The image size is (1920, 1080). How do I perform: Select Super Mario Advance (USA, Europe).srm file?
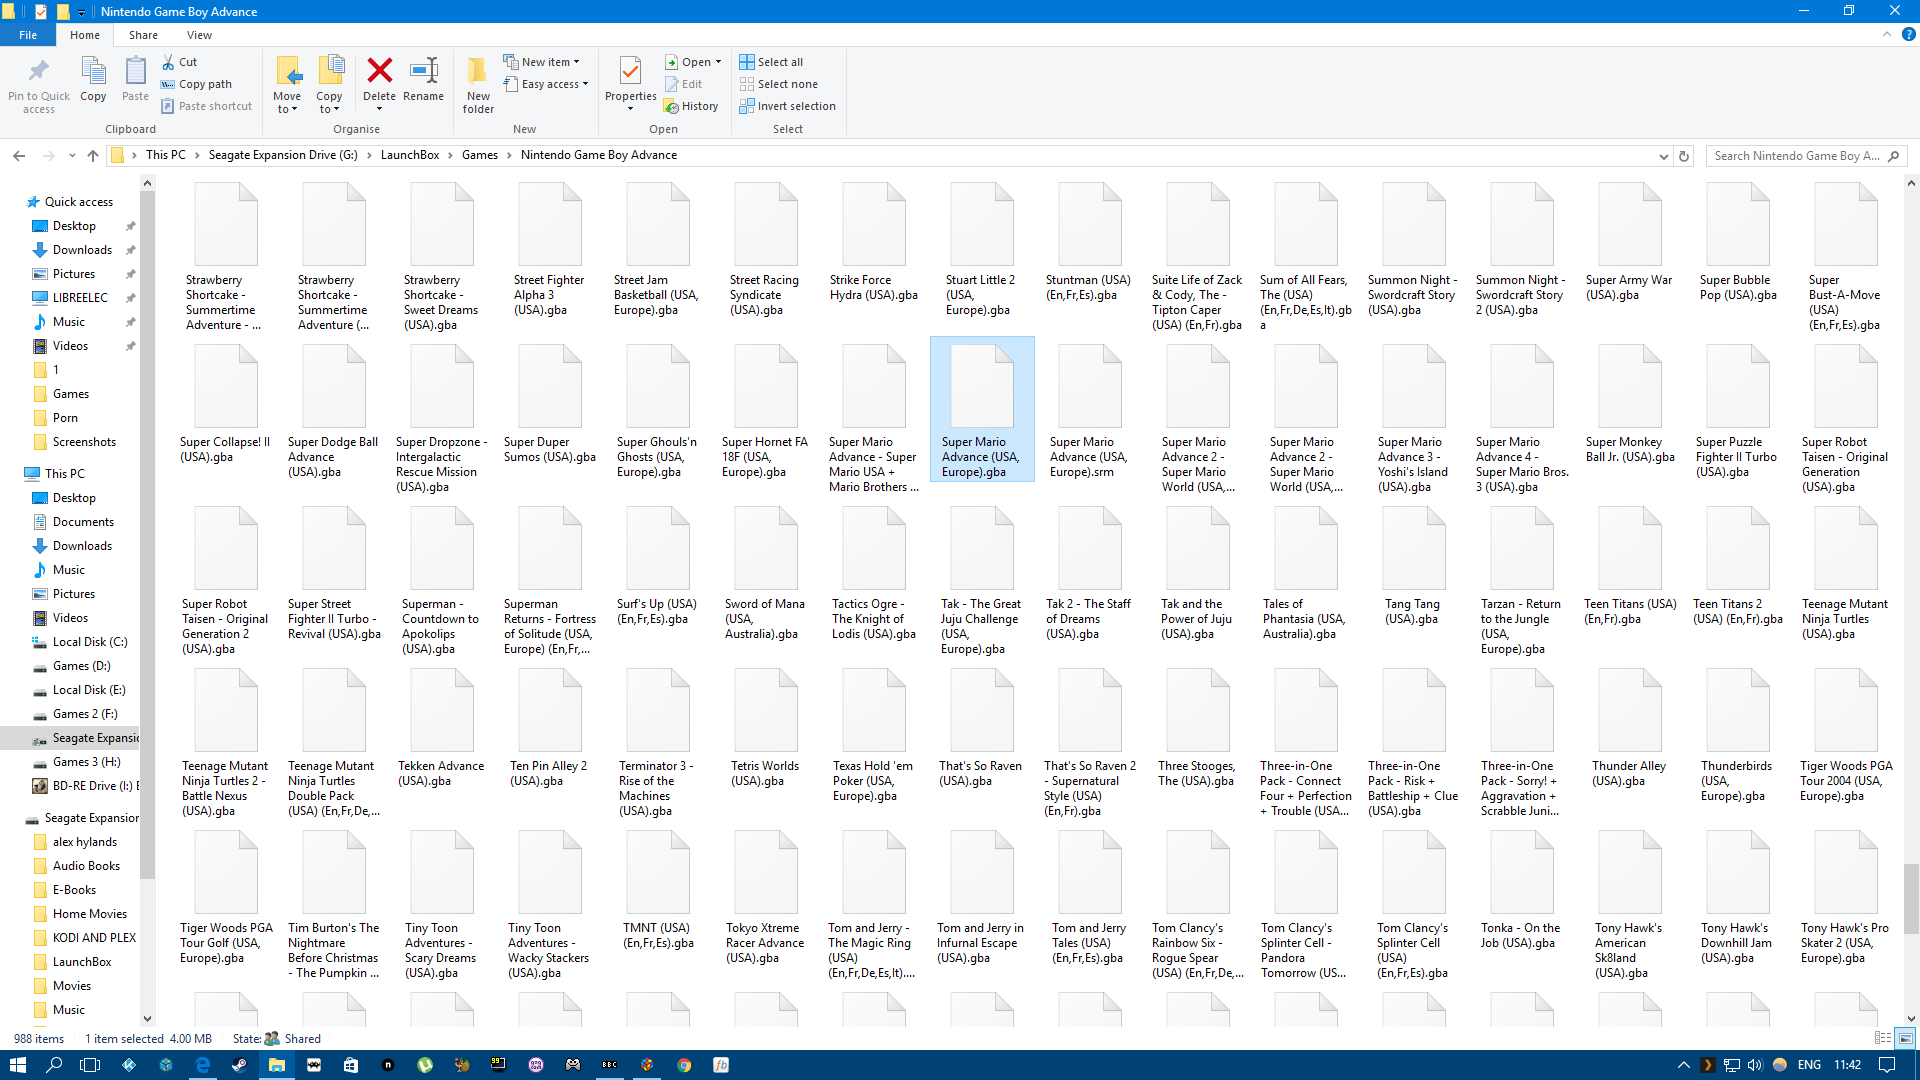click(x=1089, y=412)
